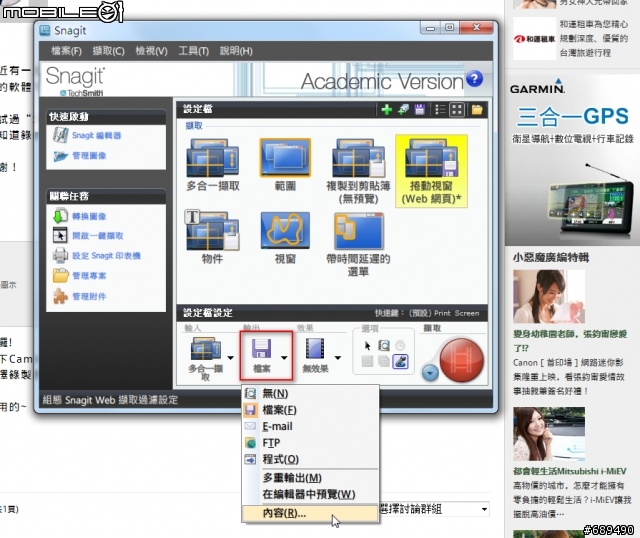Screen dimensions: 640x538
Task: Open the new profile wizard icon
Action: tap(403, 109)
